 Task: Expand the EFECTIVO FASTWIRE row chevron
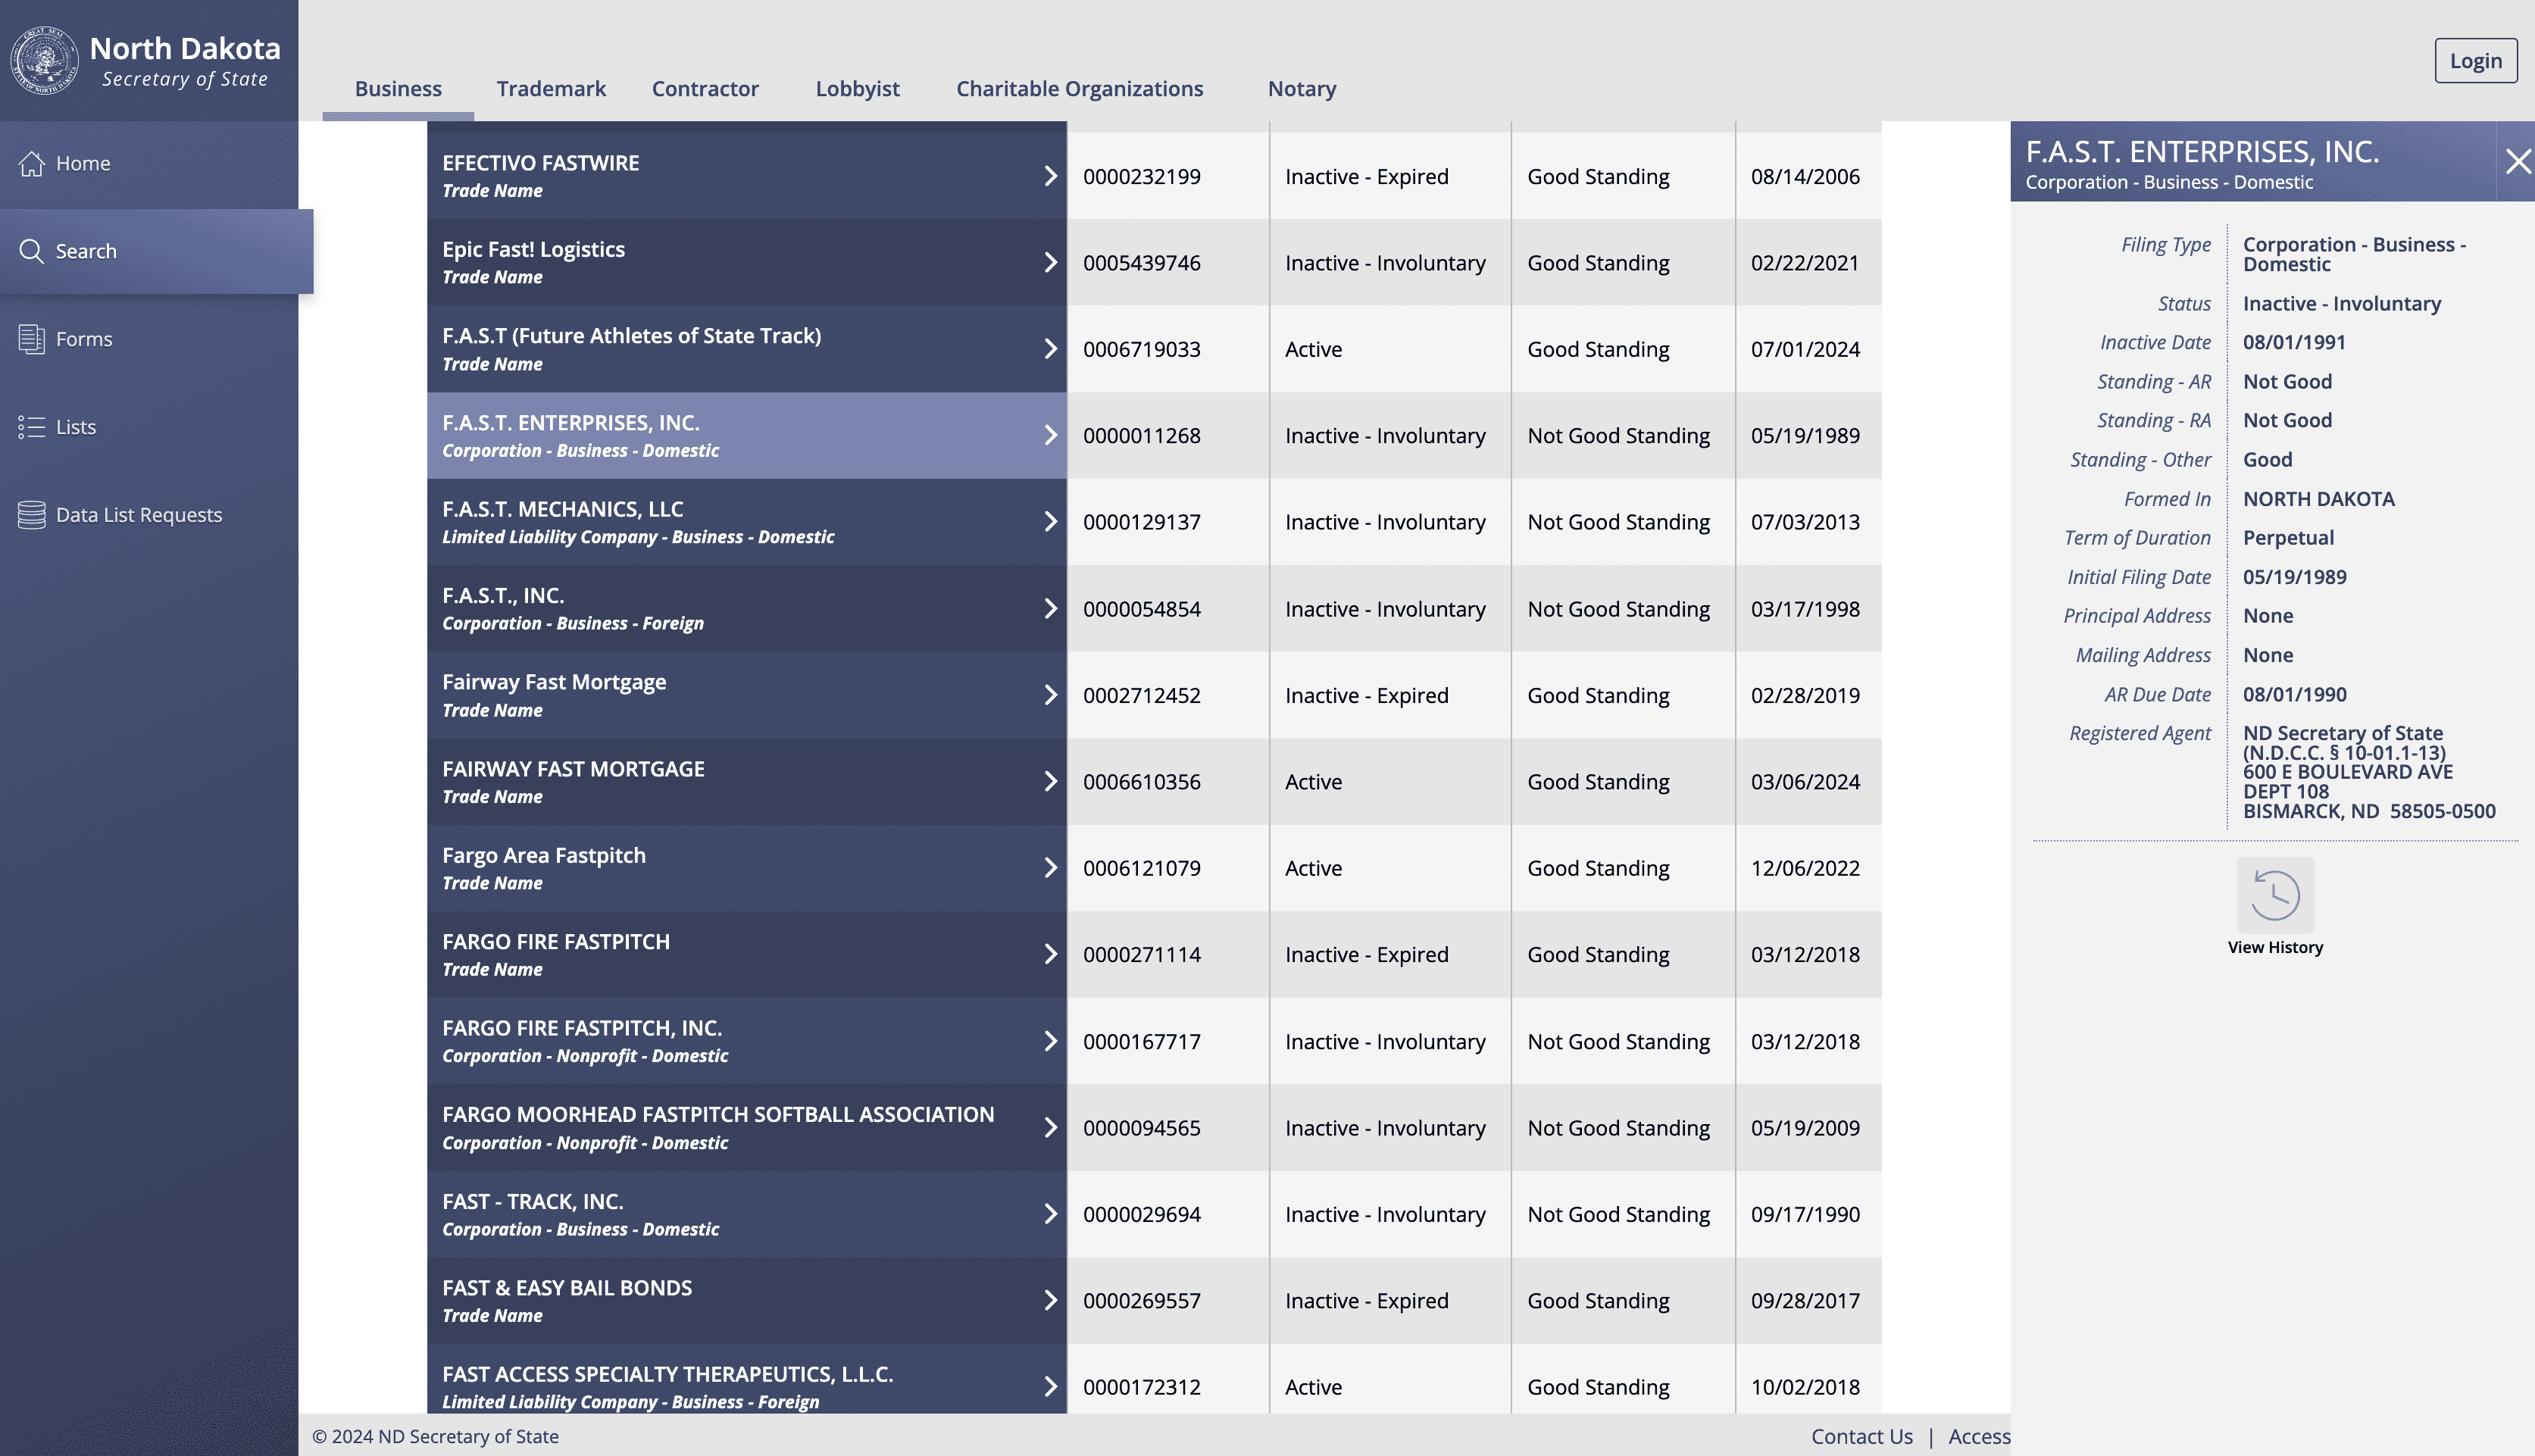coord(1050,176)
